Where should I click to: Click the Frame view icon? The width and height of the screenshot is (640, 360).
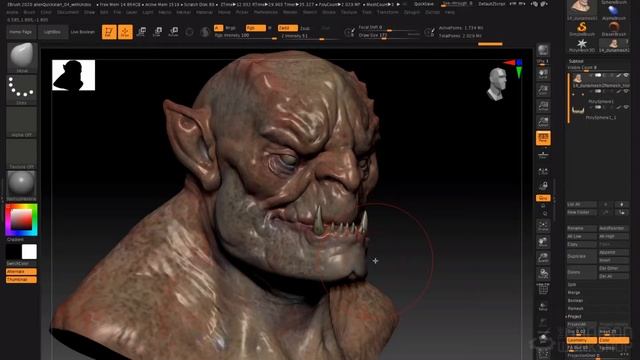click(x=543, y=226)
